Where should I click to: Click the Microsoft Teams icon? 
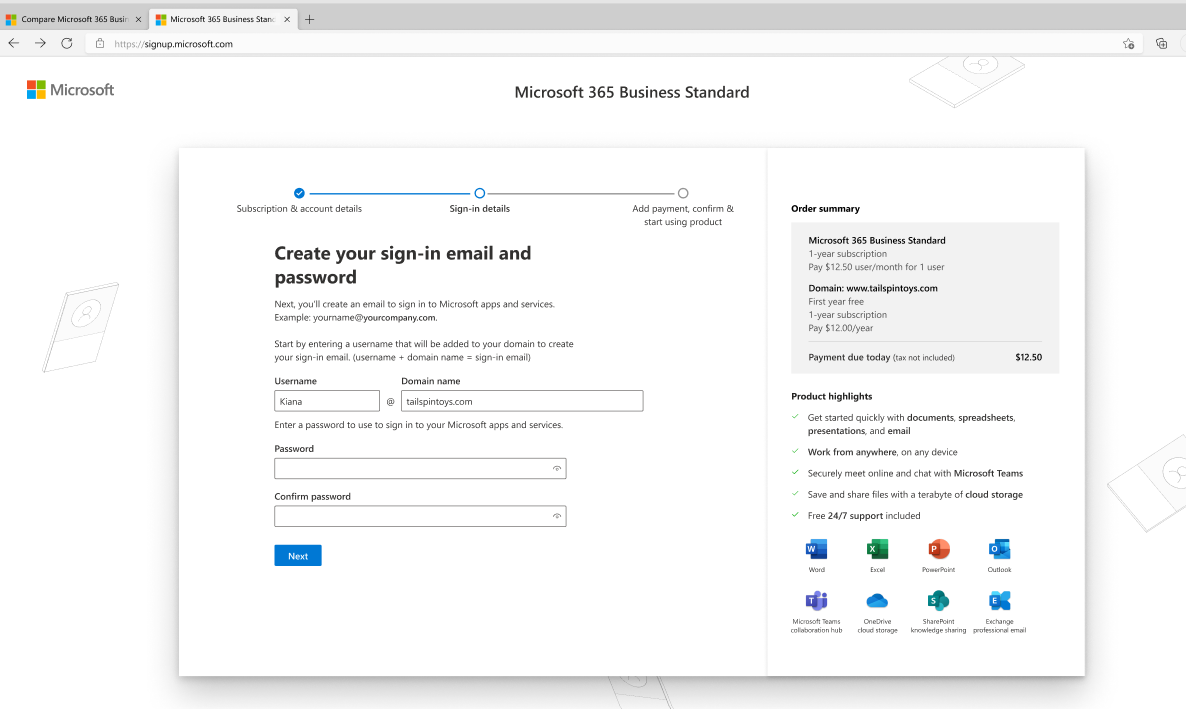pyautogui.click(x=816, y=601)
